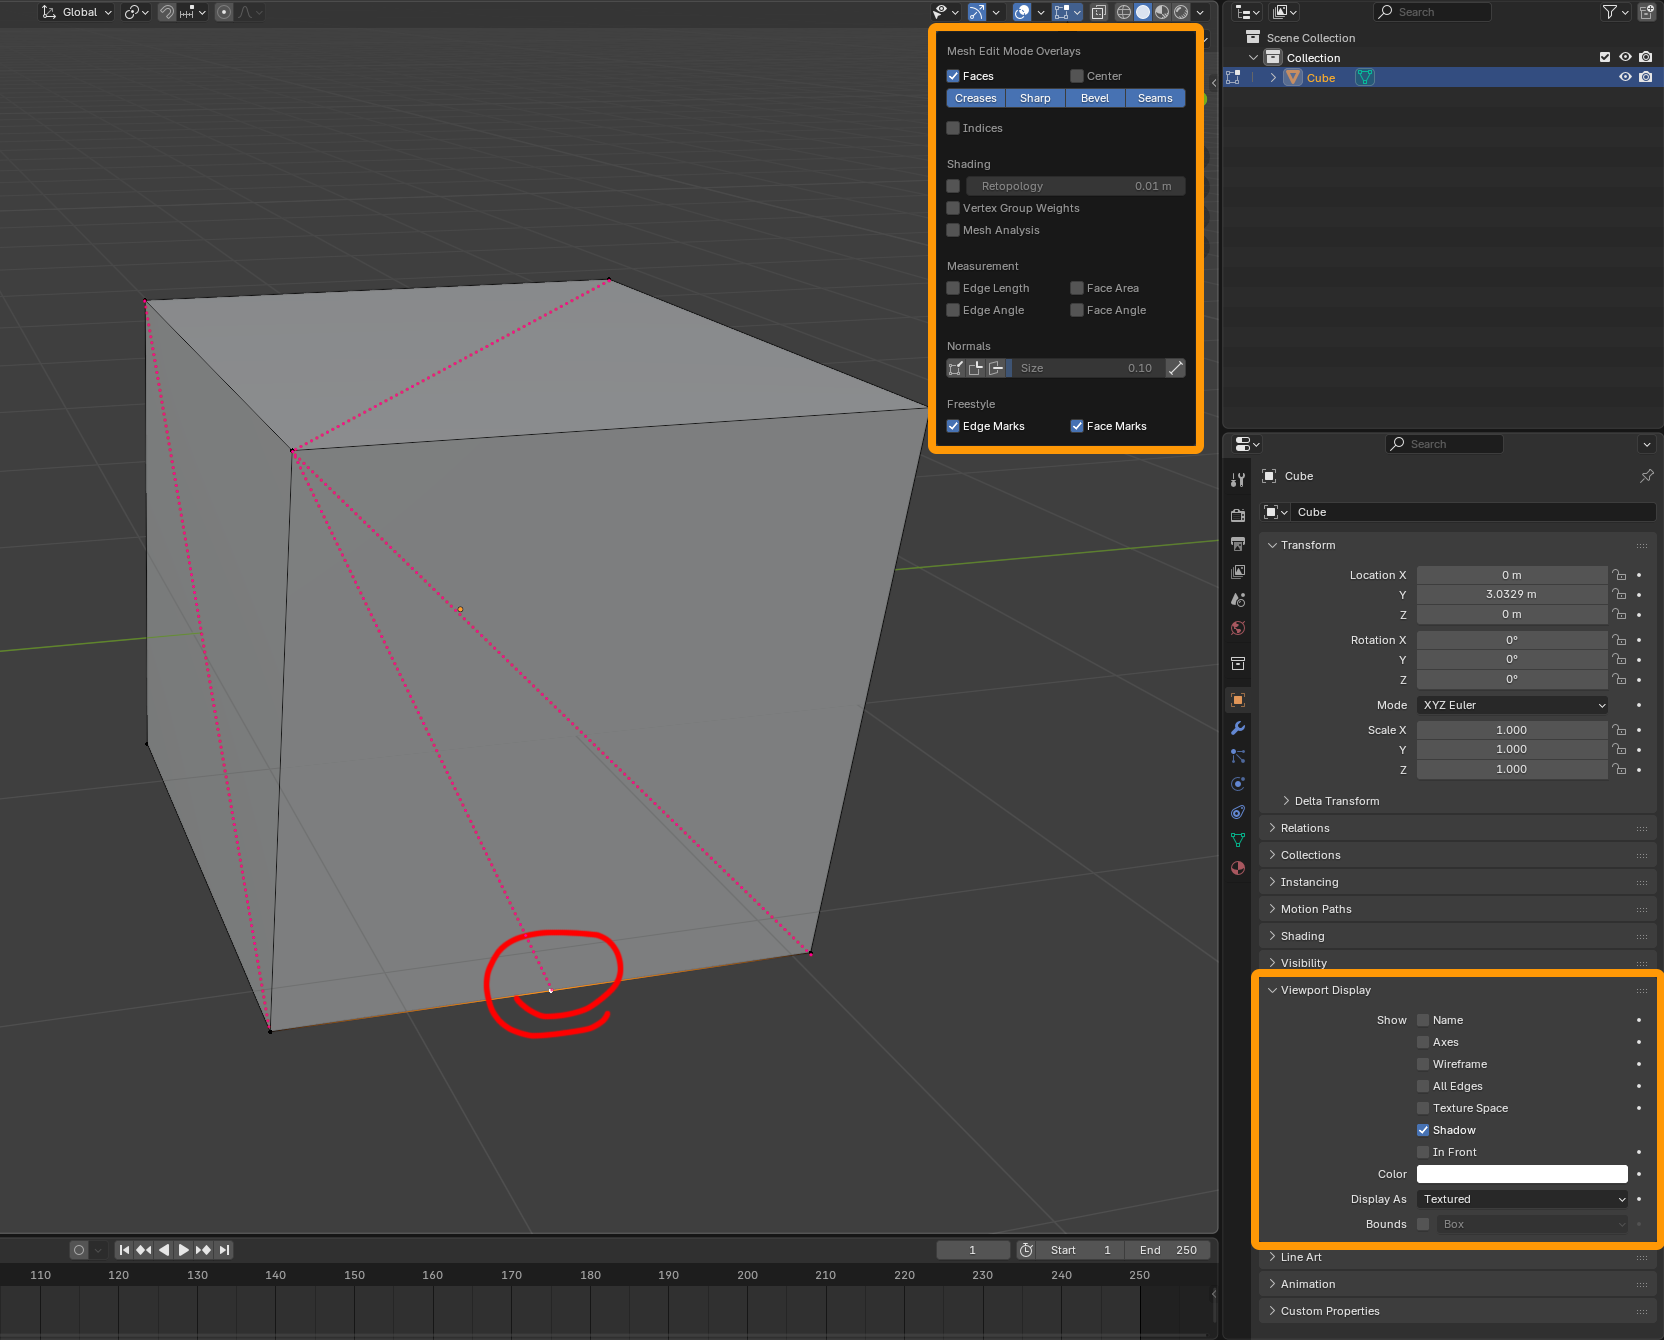Toggle Sharp overlay button
Viewport: 1664px width, 1340px height.
pyautogui.click(x=1035, y=98)
